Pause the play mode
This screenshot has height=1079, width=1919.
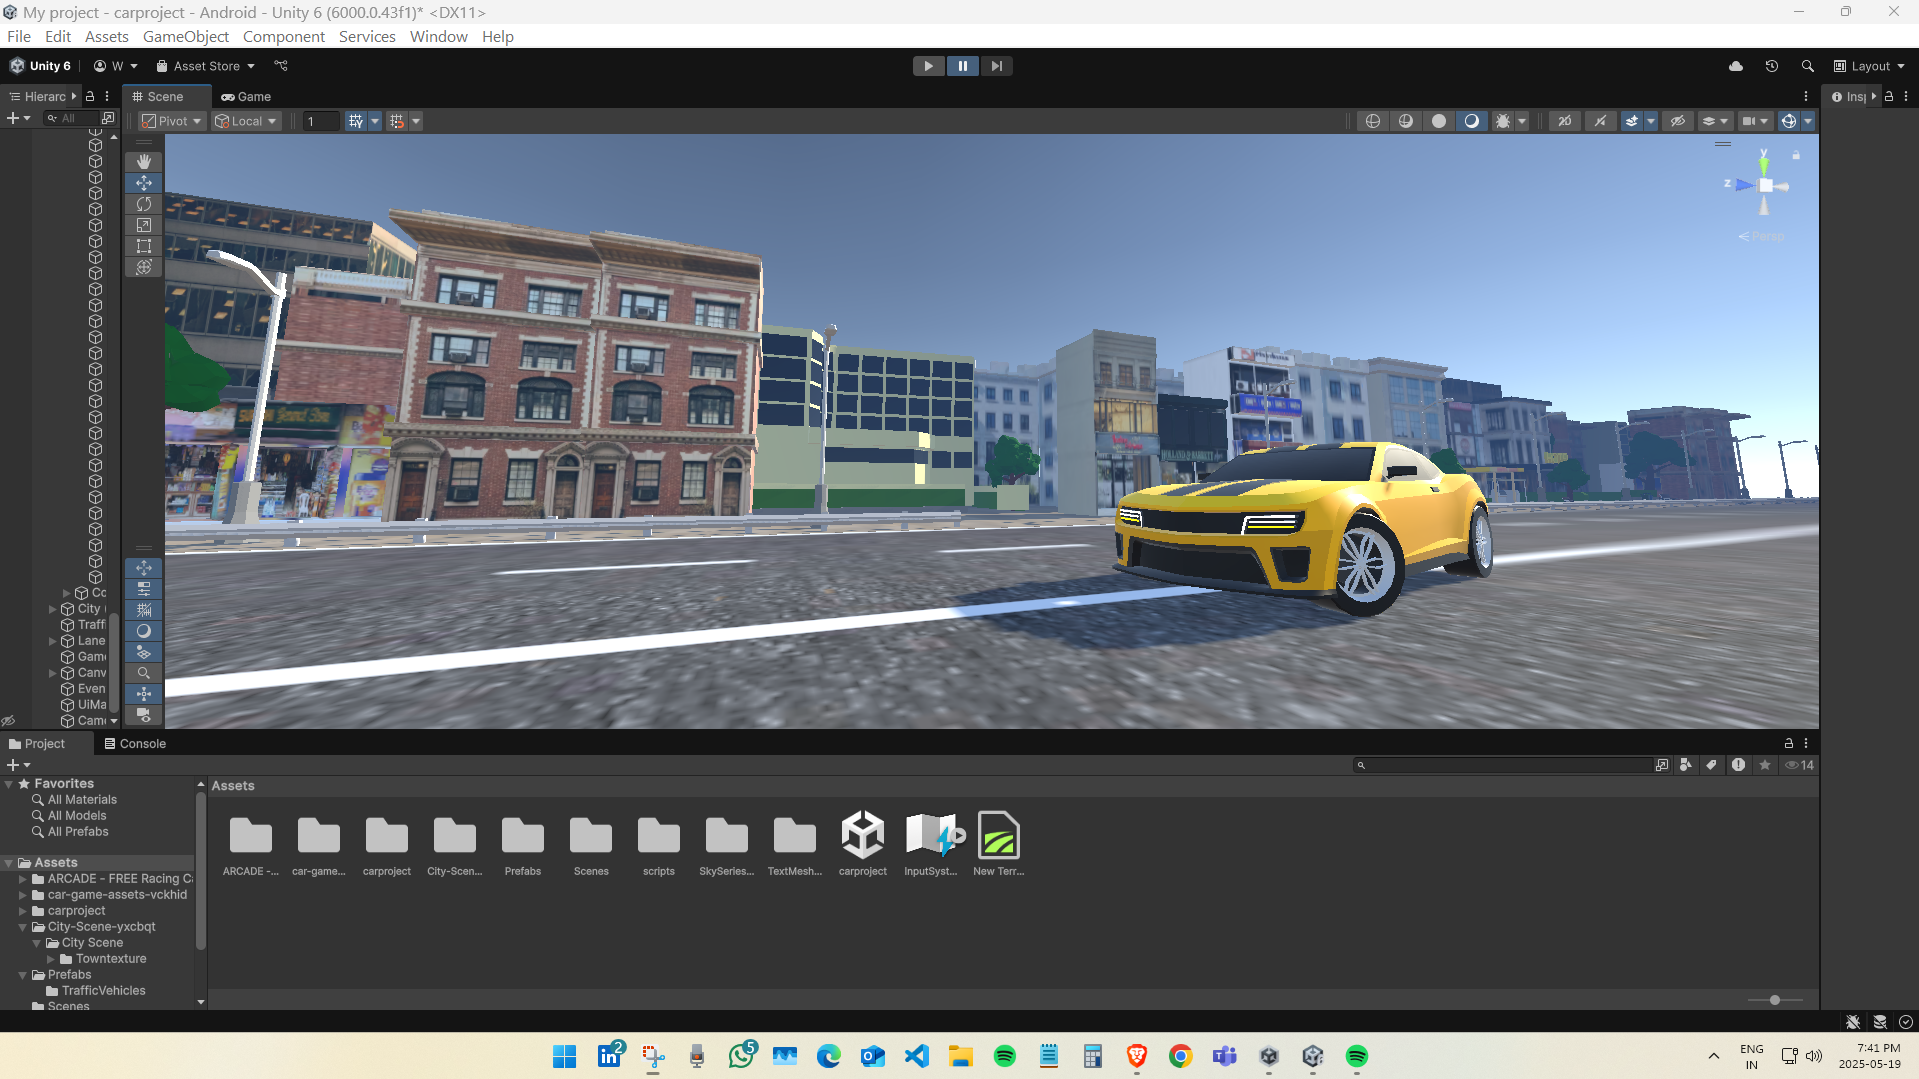962,66
